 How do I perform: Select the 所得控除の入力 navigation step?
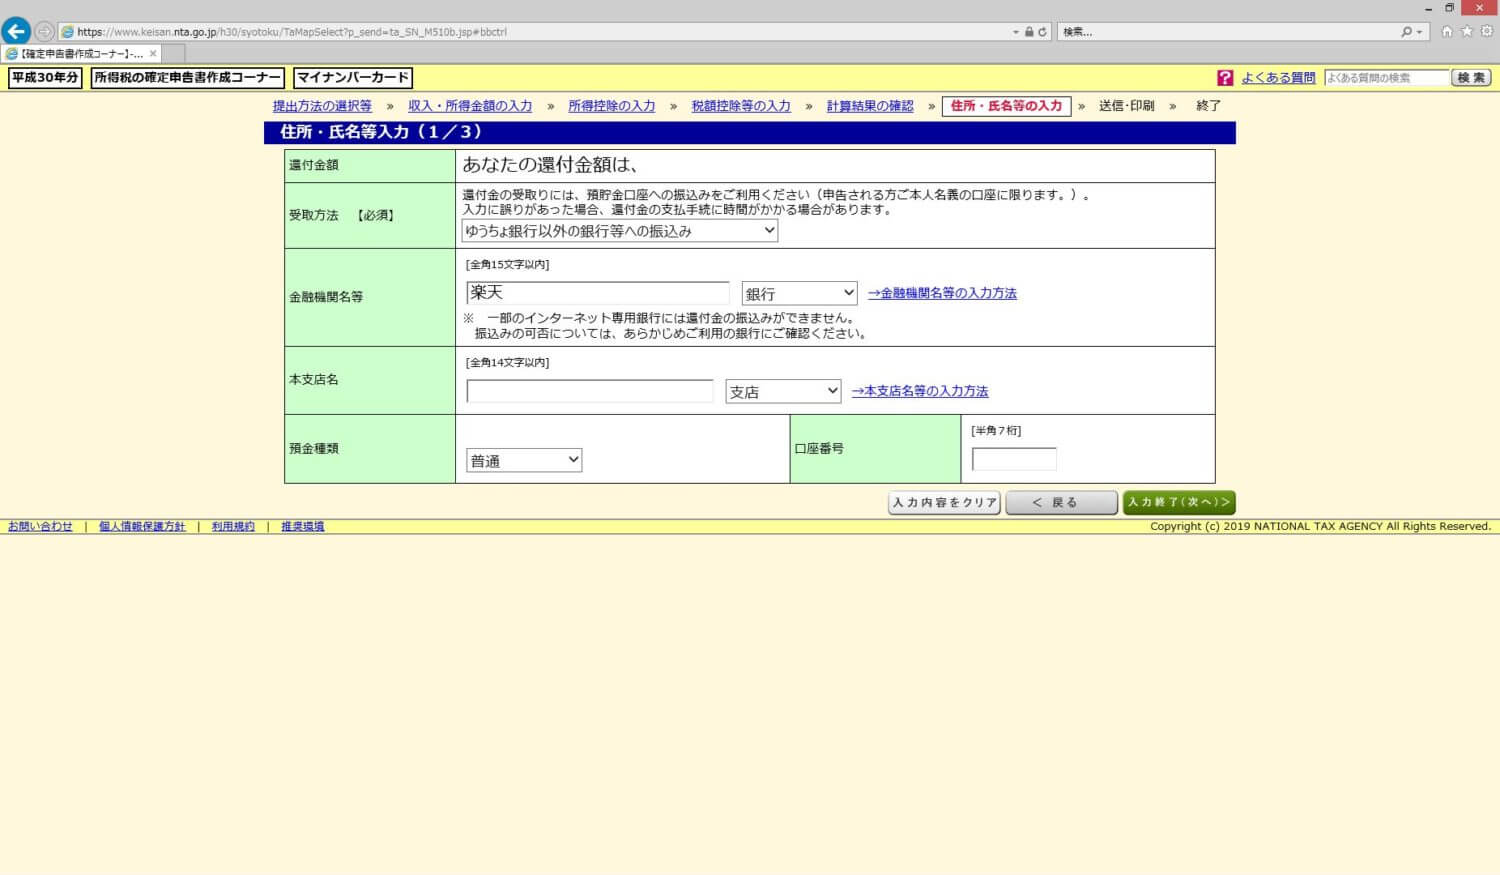coord(611,106)
